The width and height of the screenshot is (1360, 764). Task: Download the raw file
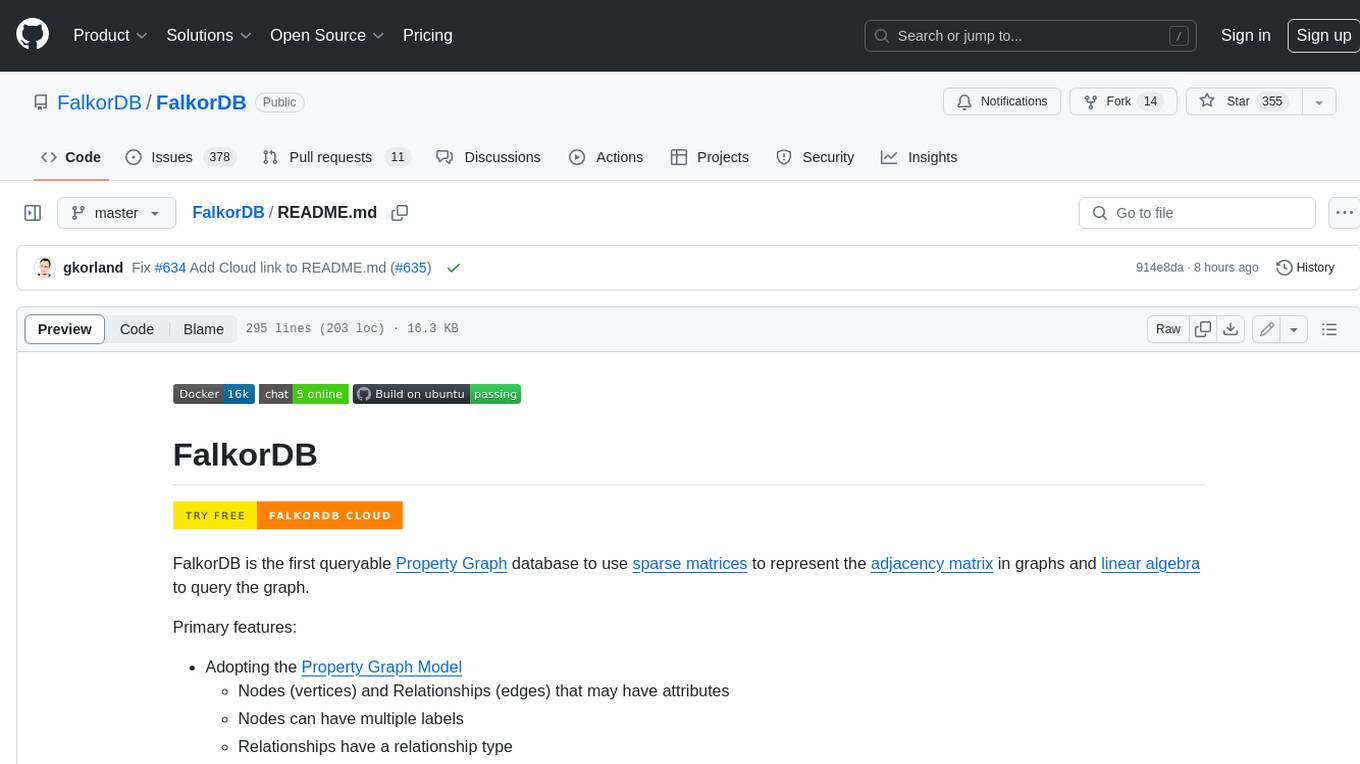point(1231,329)
